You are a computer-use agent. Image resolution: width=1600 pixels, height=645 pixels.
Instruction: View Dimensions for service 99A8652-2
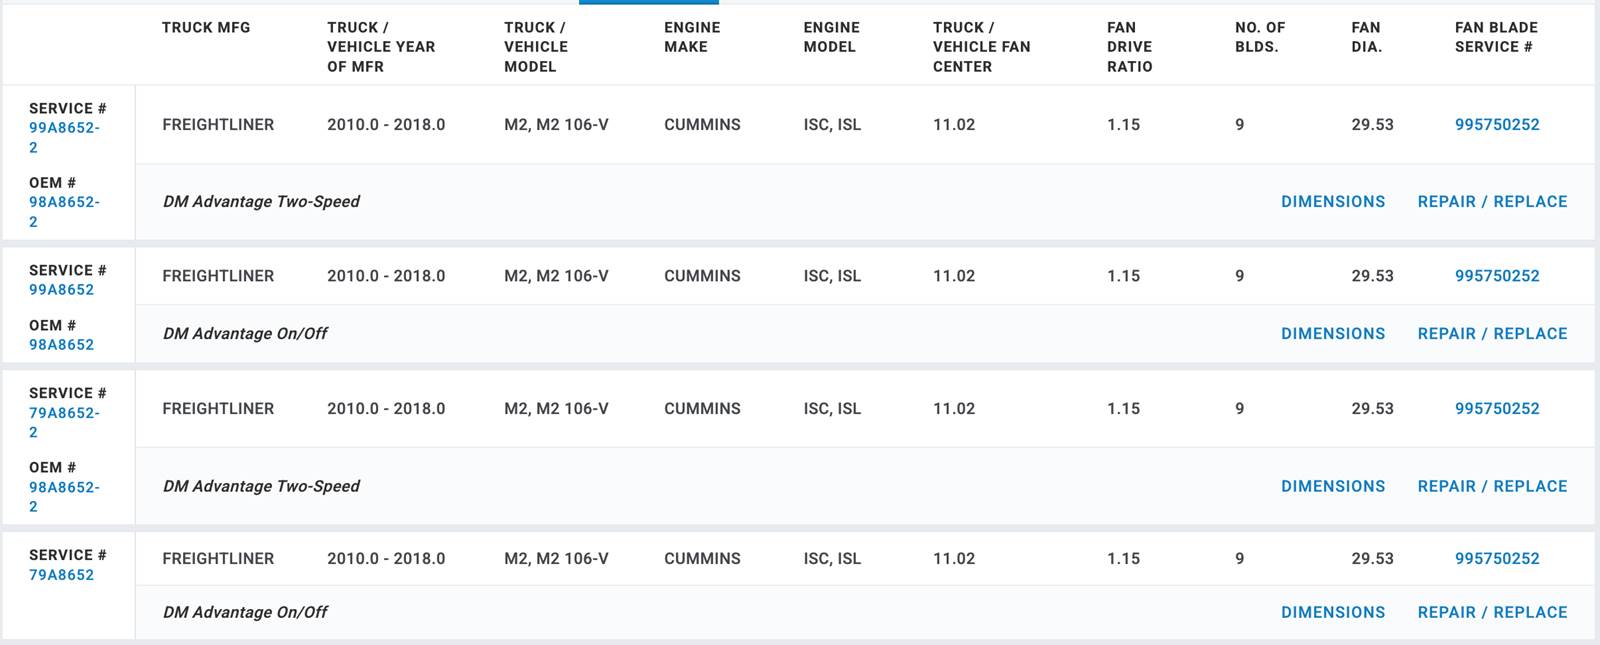(x=1333, y=202)
